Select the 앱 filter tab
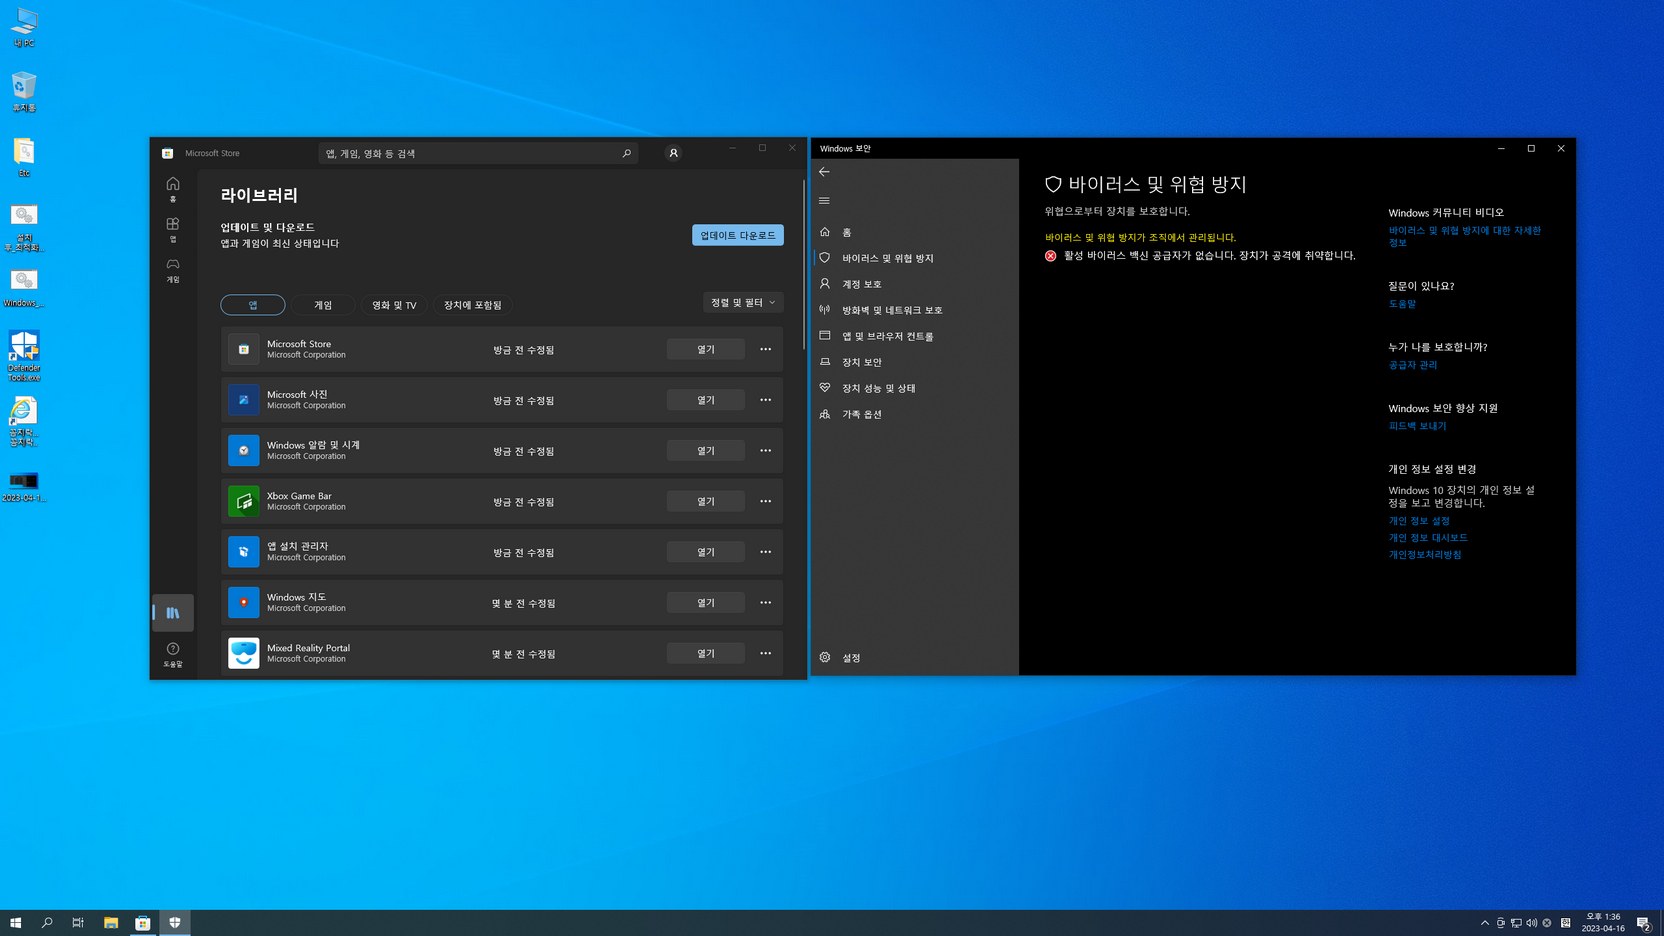 coord(253,305)
